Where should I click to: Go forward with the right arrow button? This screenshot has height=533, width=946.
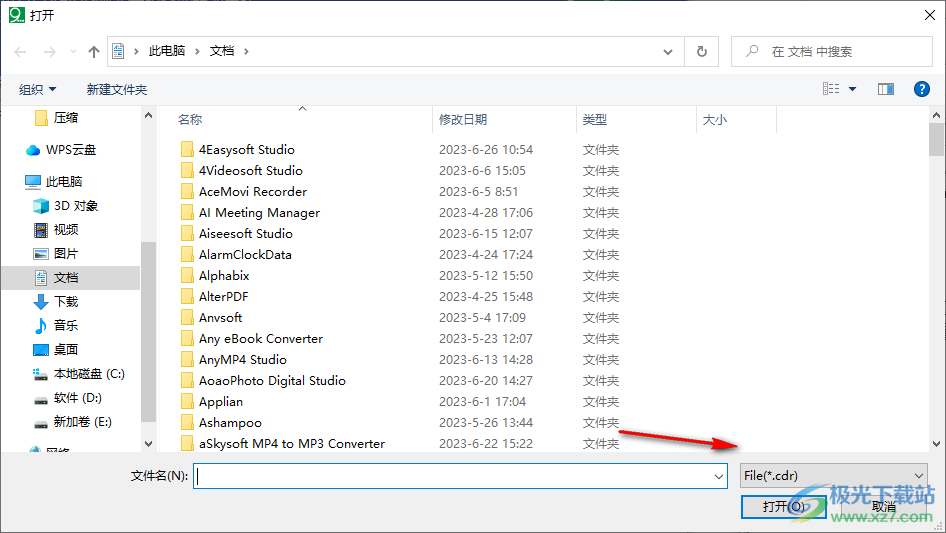point(49,52)
